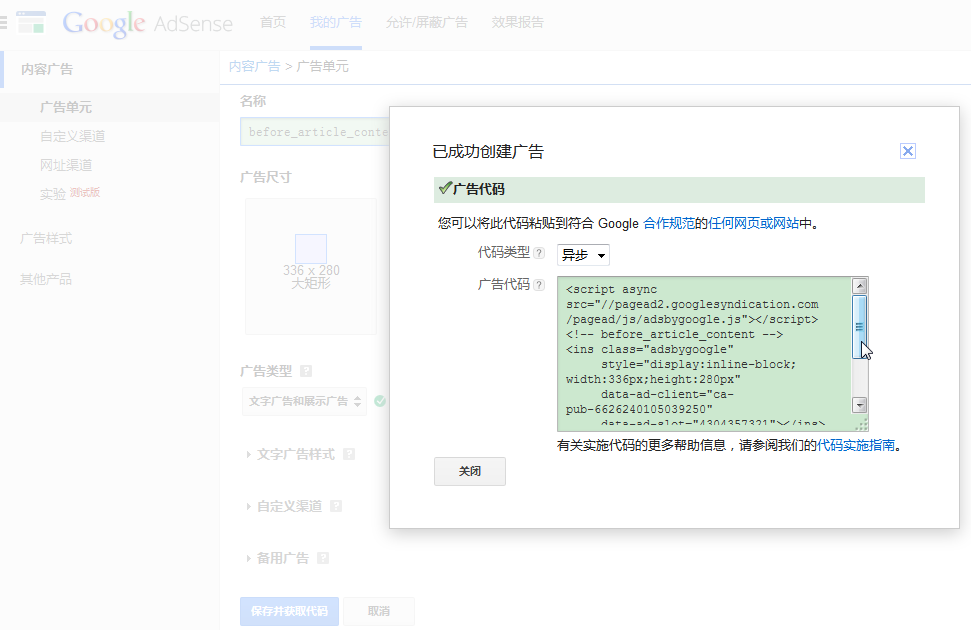Close the ad created dialog with X
Screen dimensions: 971x630
[907, 151]
